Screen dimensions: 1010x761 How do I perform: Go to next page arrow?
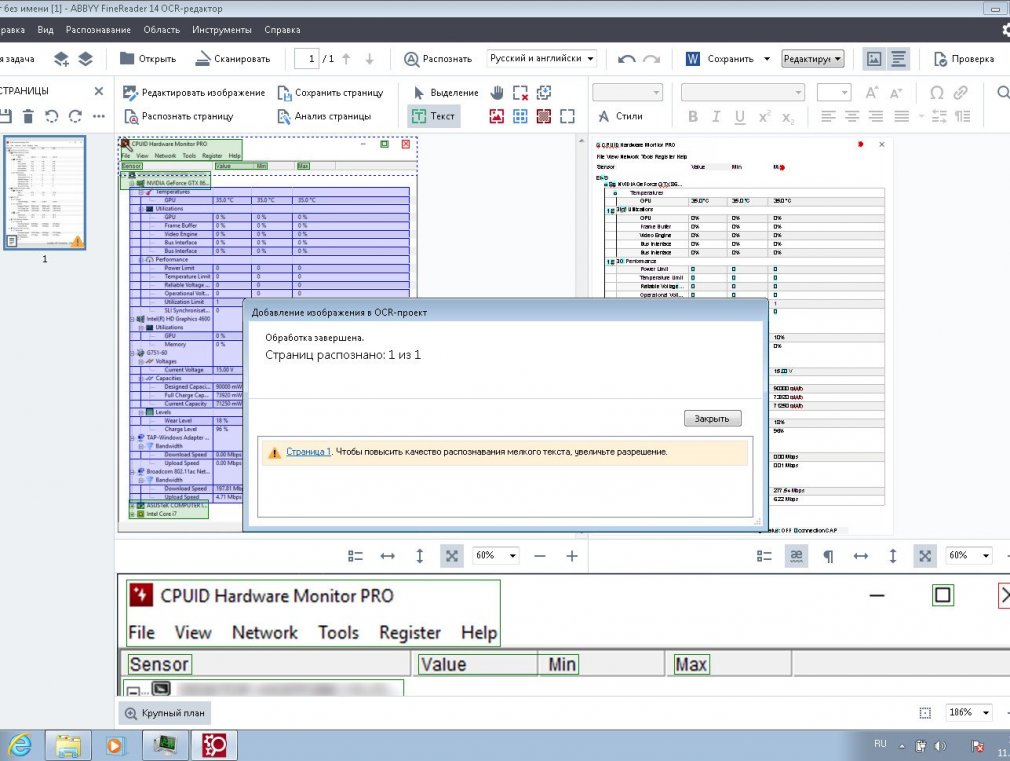[370, 59]
